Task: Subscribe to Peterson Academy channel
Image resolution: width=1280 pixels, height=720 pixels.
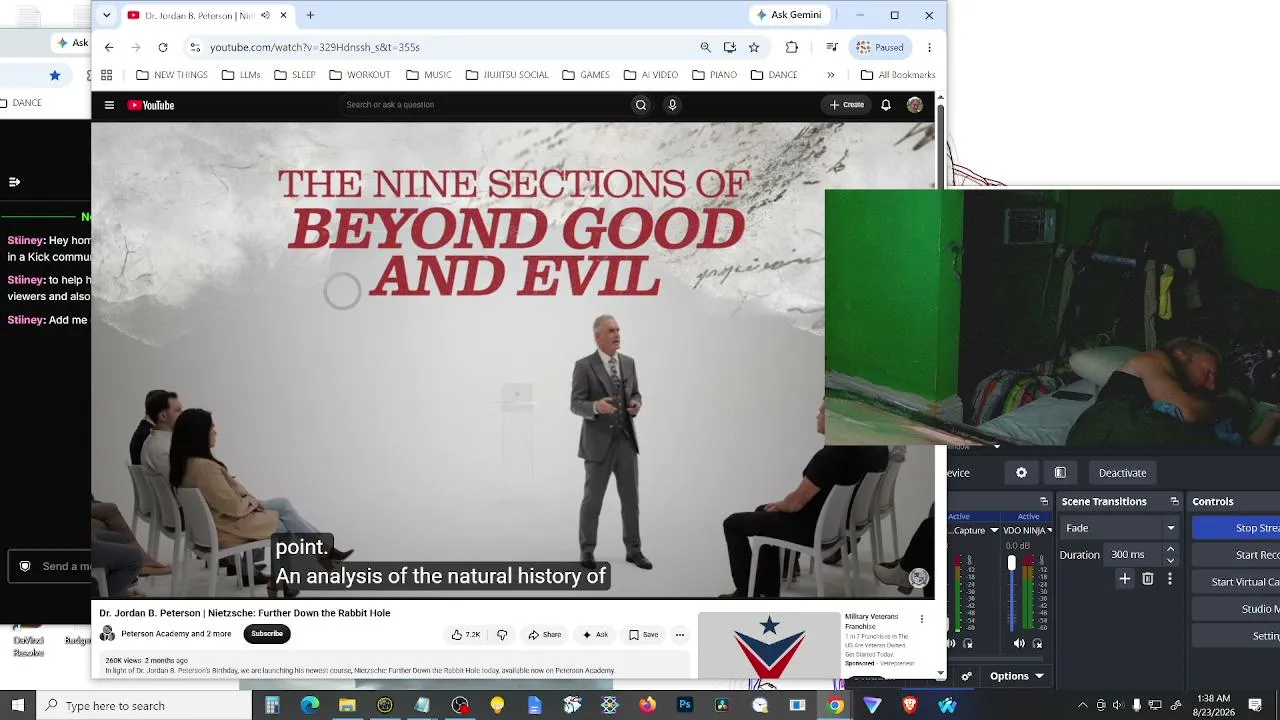Action: pos(267,634)
